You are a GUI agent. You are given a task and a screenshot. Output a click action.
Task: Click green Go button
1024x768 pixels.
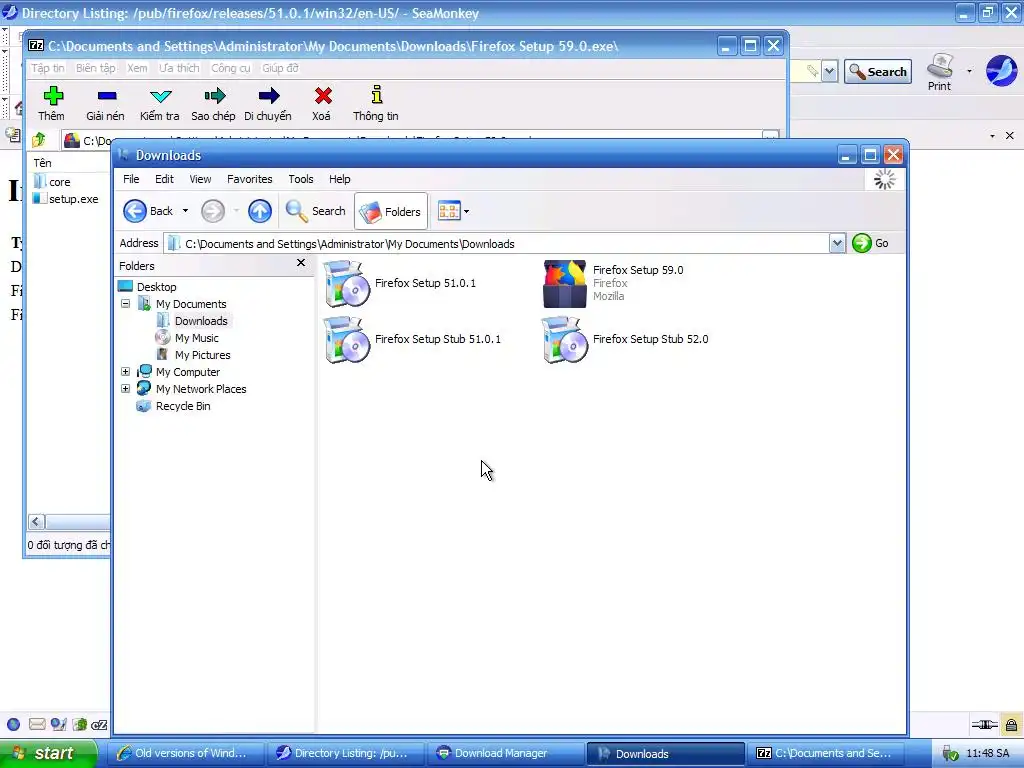(x=871, y=243)
